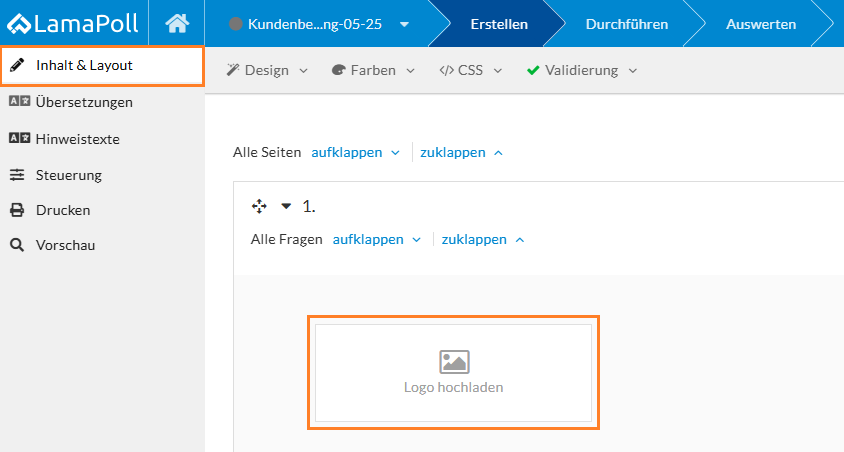Viewport: 844px width, 452px height.
Task: Click the home icon in header
Action: pyautogui.click(x=177, y=23)
